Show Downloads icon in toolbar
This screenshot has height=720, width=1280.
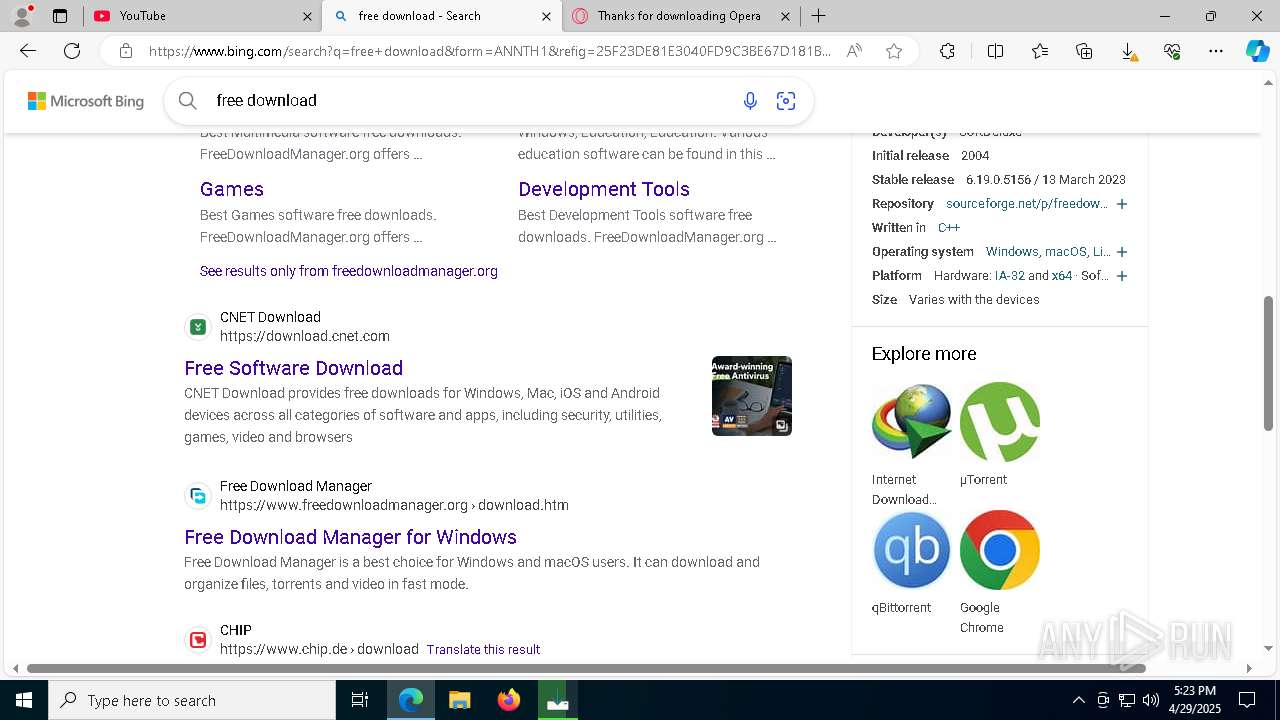pos(1128,51)
